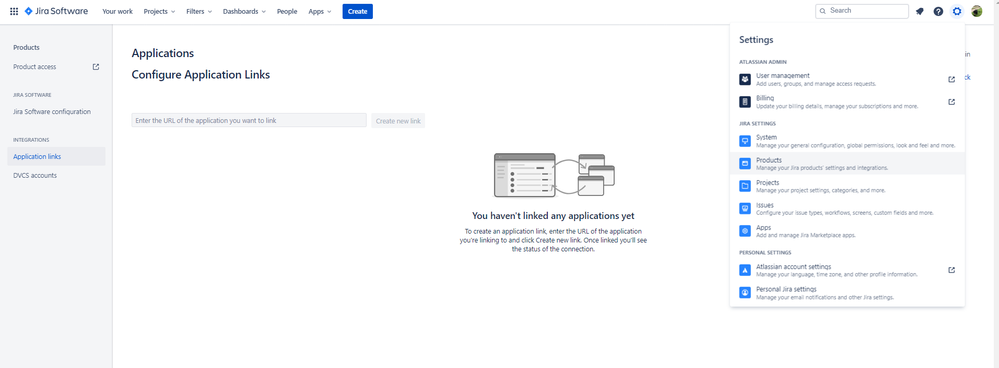Click the Atlassian account settings icon

745,270
